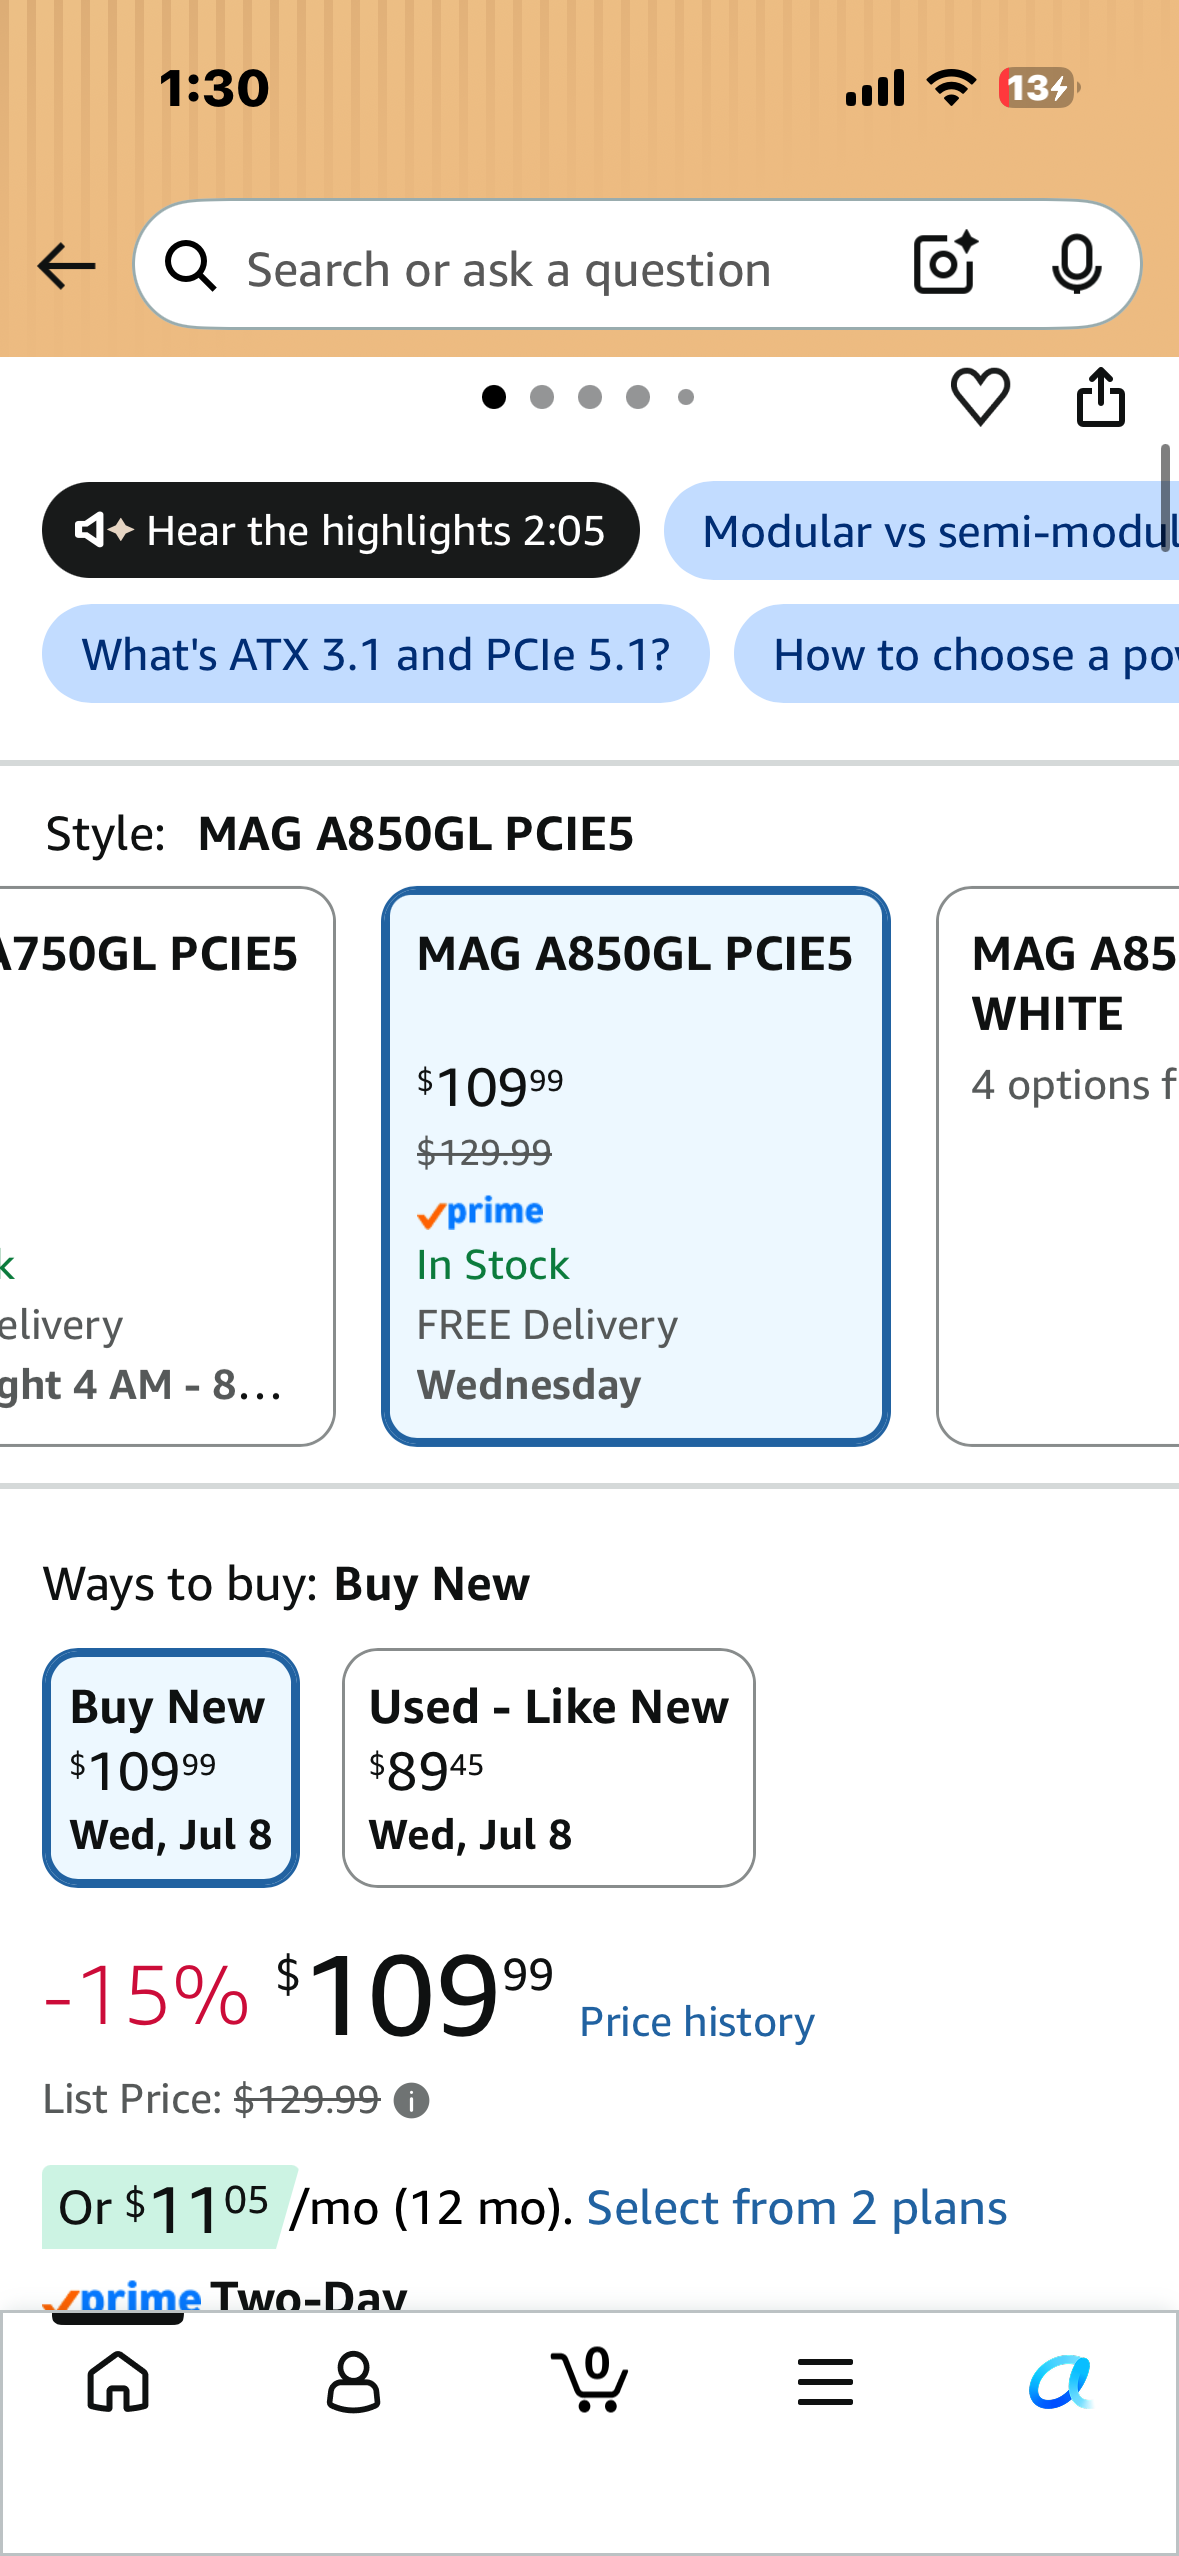Tap the microphone voice search icon
The height and width of the screenshot is (2556, 1179).
click(1076, 265)
